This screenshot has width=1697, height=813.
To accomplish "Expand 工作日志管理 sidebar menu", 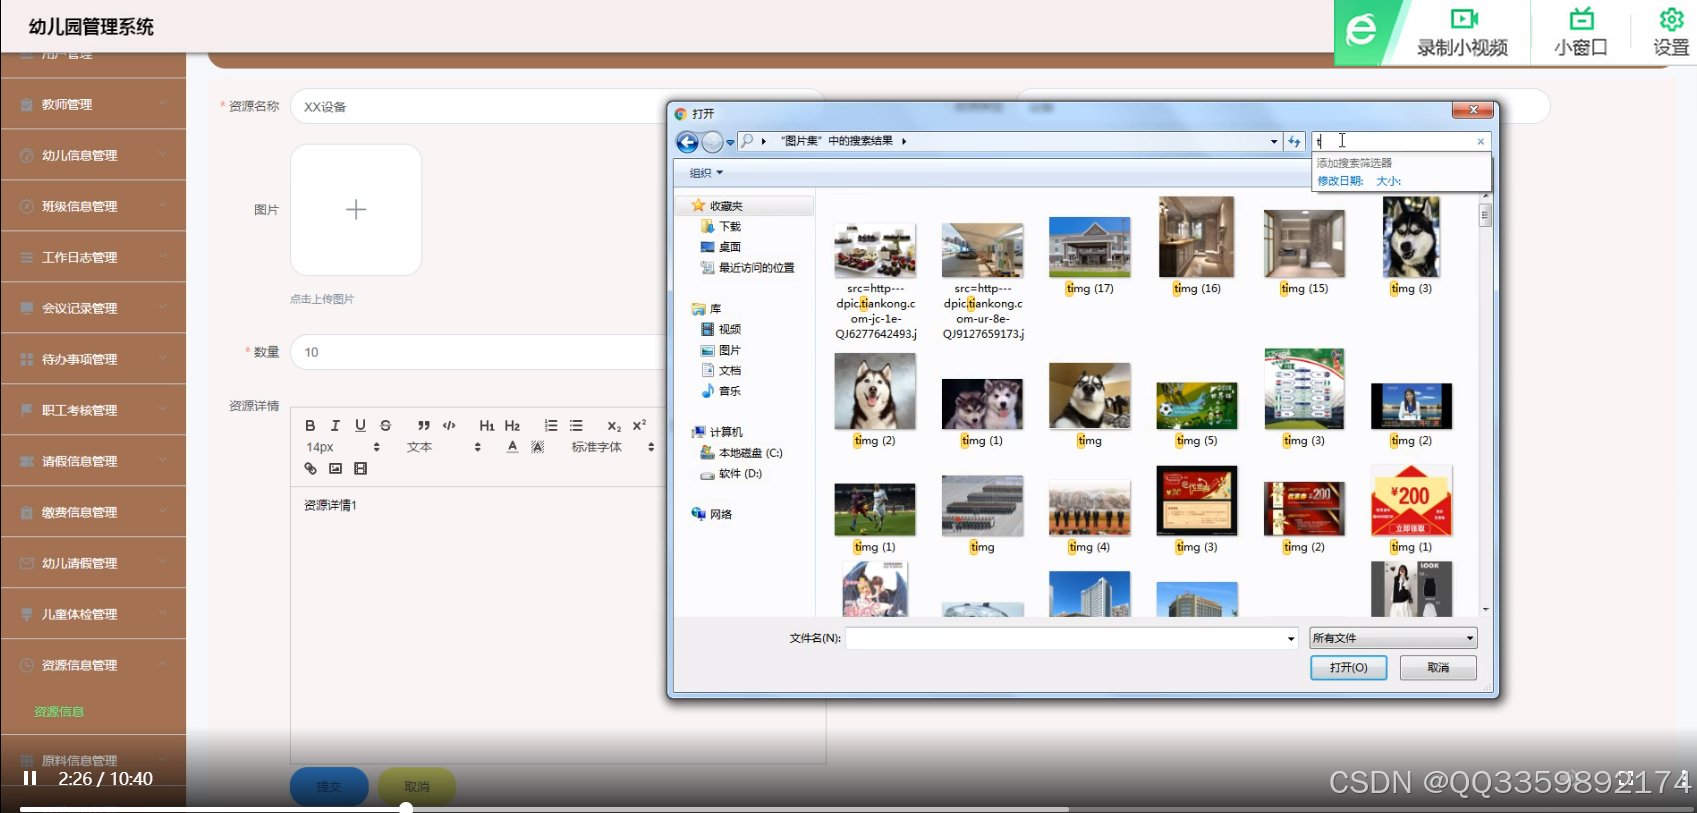I will click(93, 257).
